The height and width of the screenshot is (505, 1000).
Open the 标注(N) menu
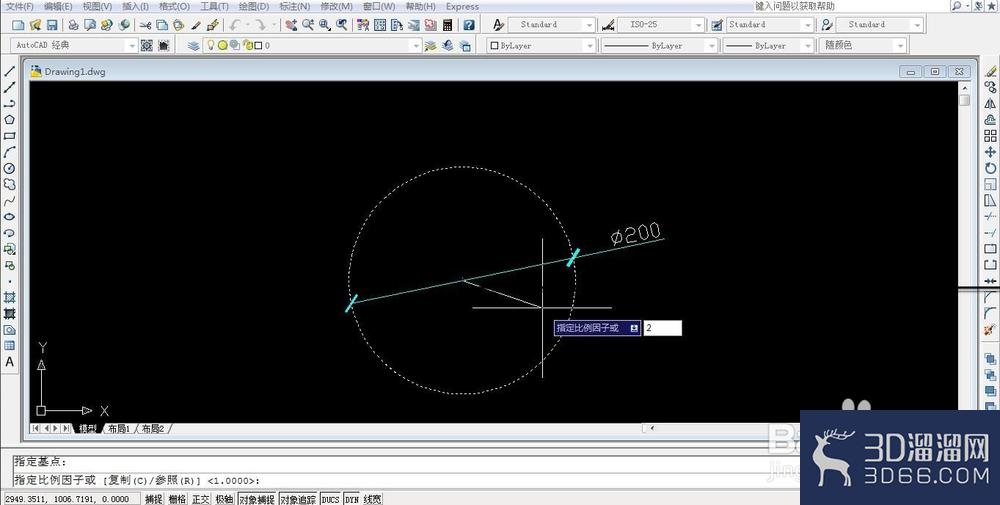pos(295,6)
